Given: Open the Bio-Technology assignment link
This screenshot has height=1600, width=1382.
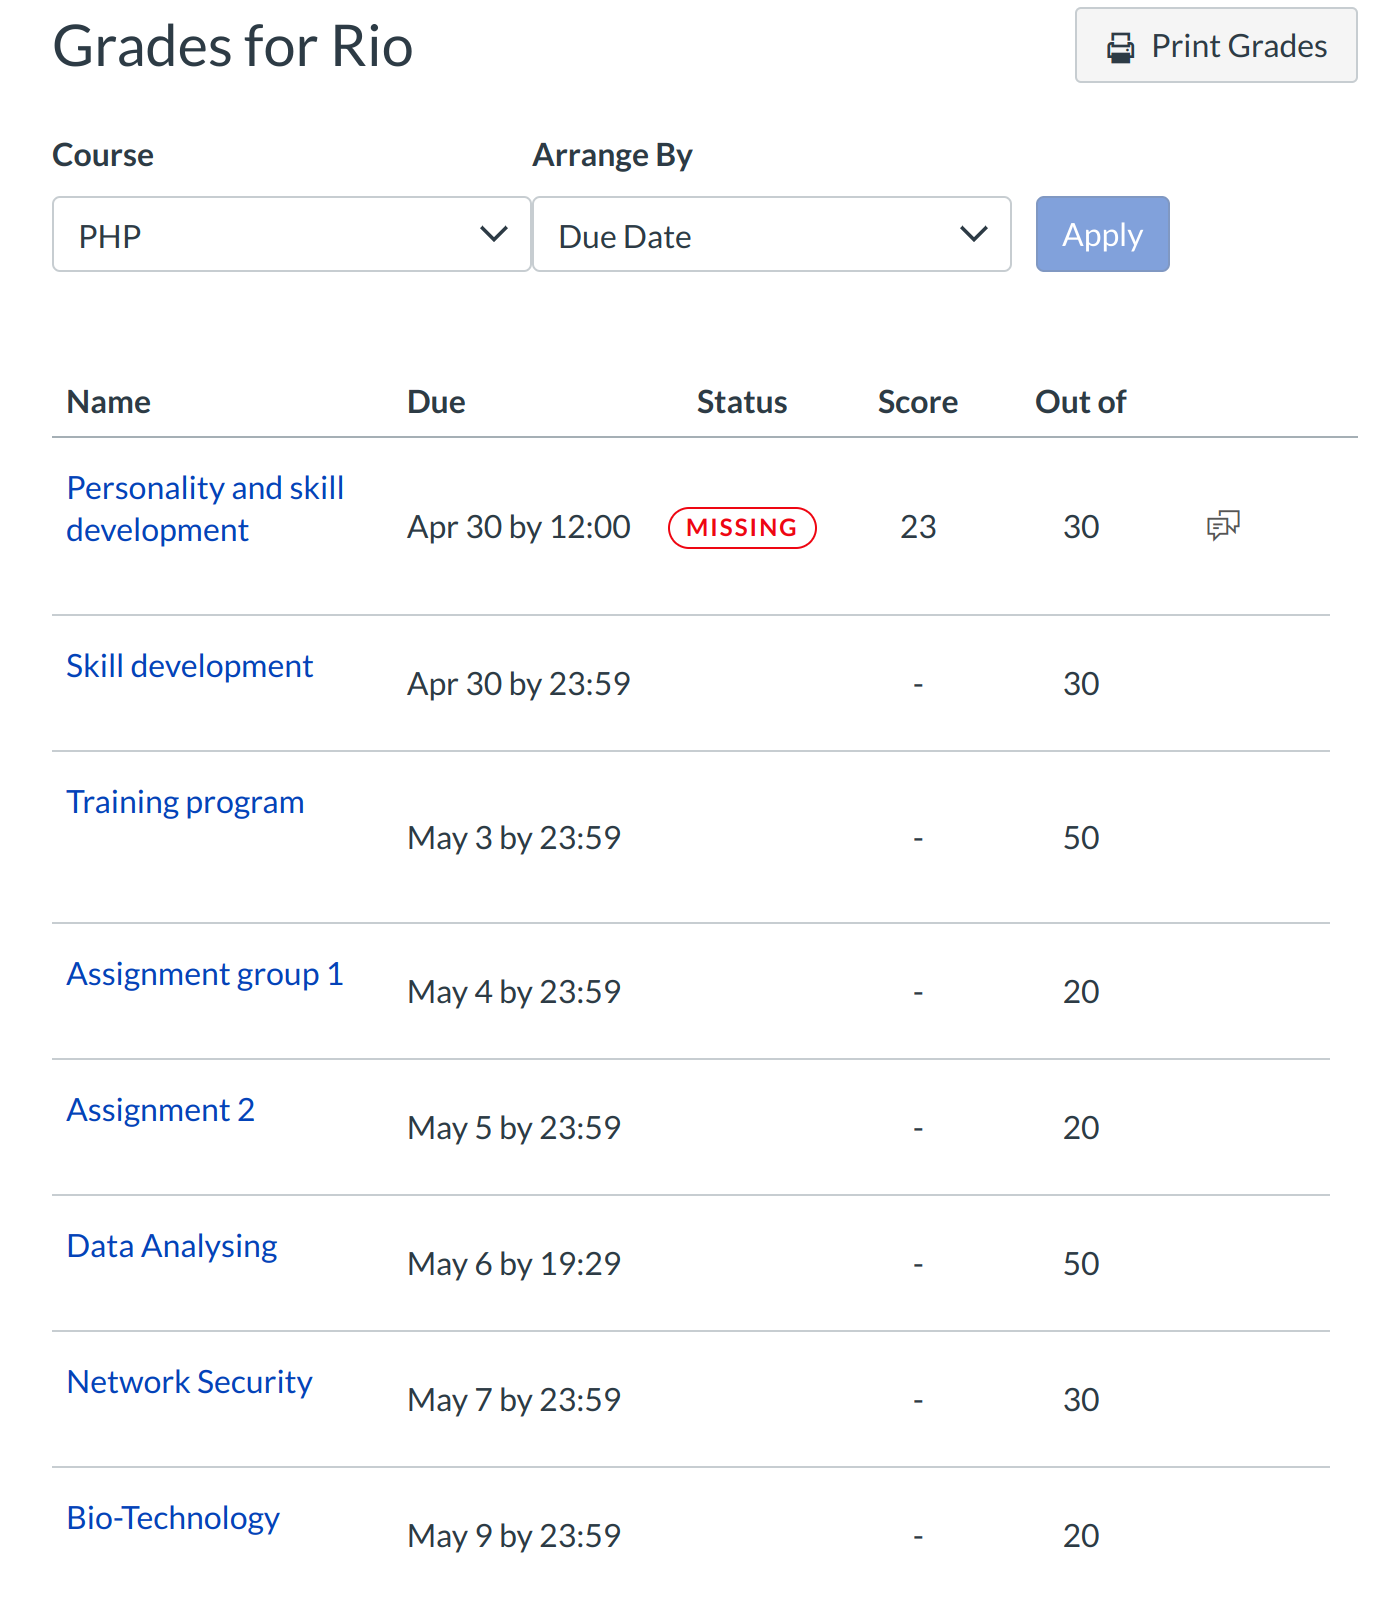Looking at the screenshot, I should [173, 1518].
